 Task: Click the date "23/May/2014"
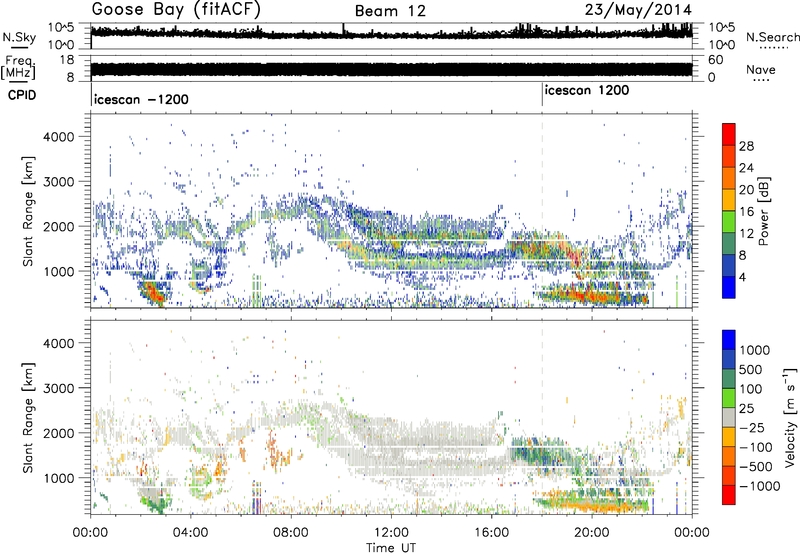638,10
